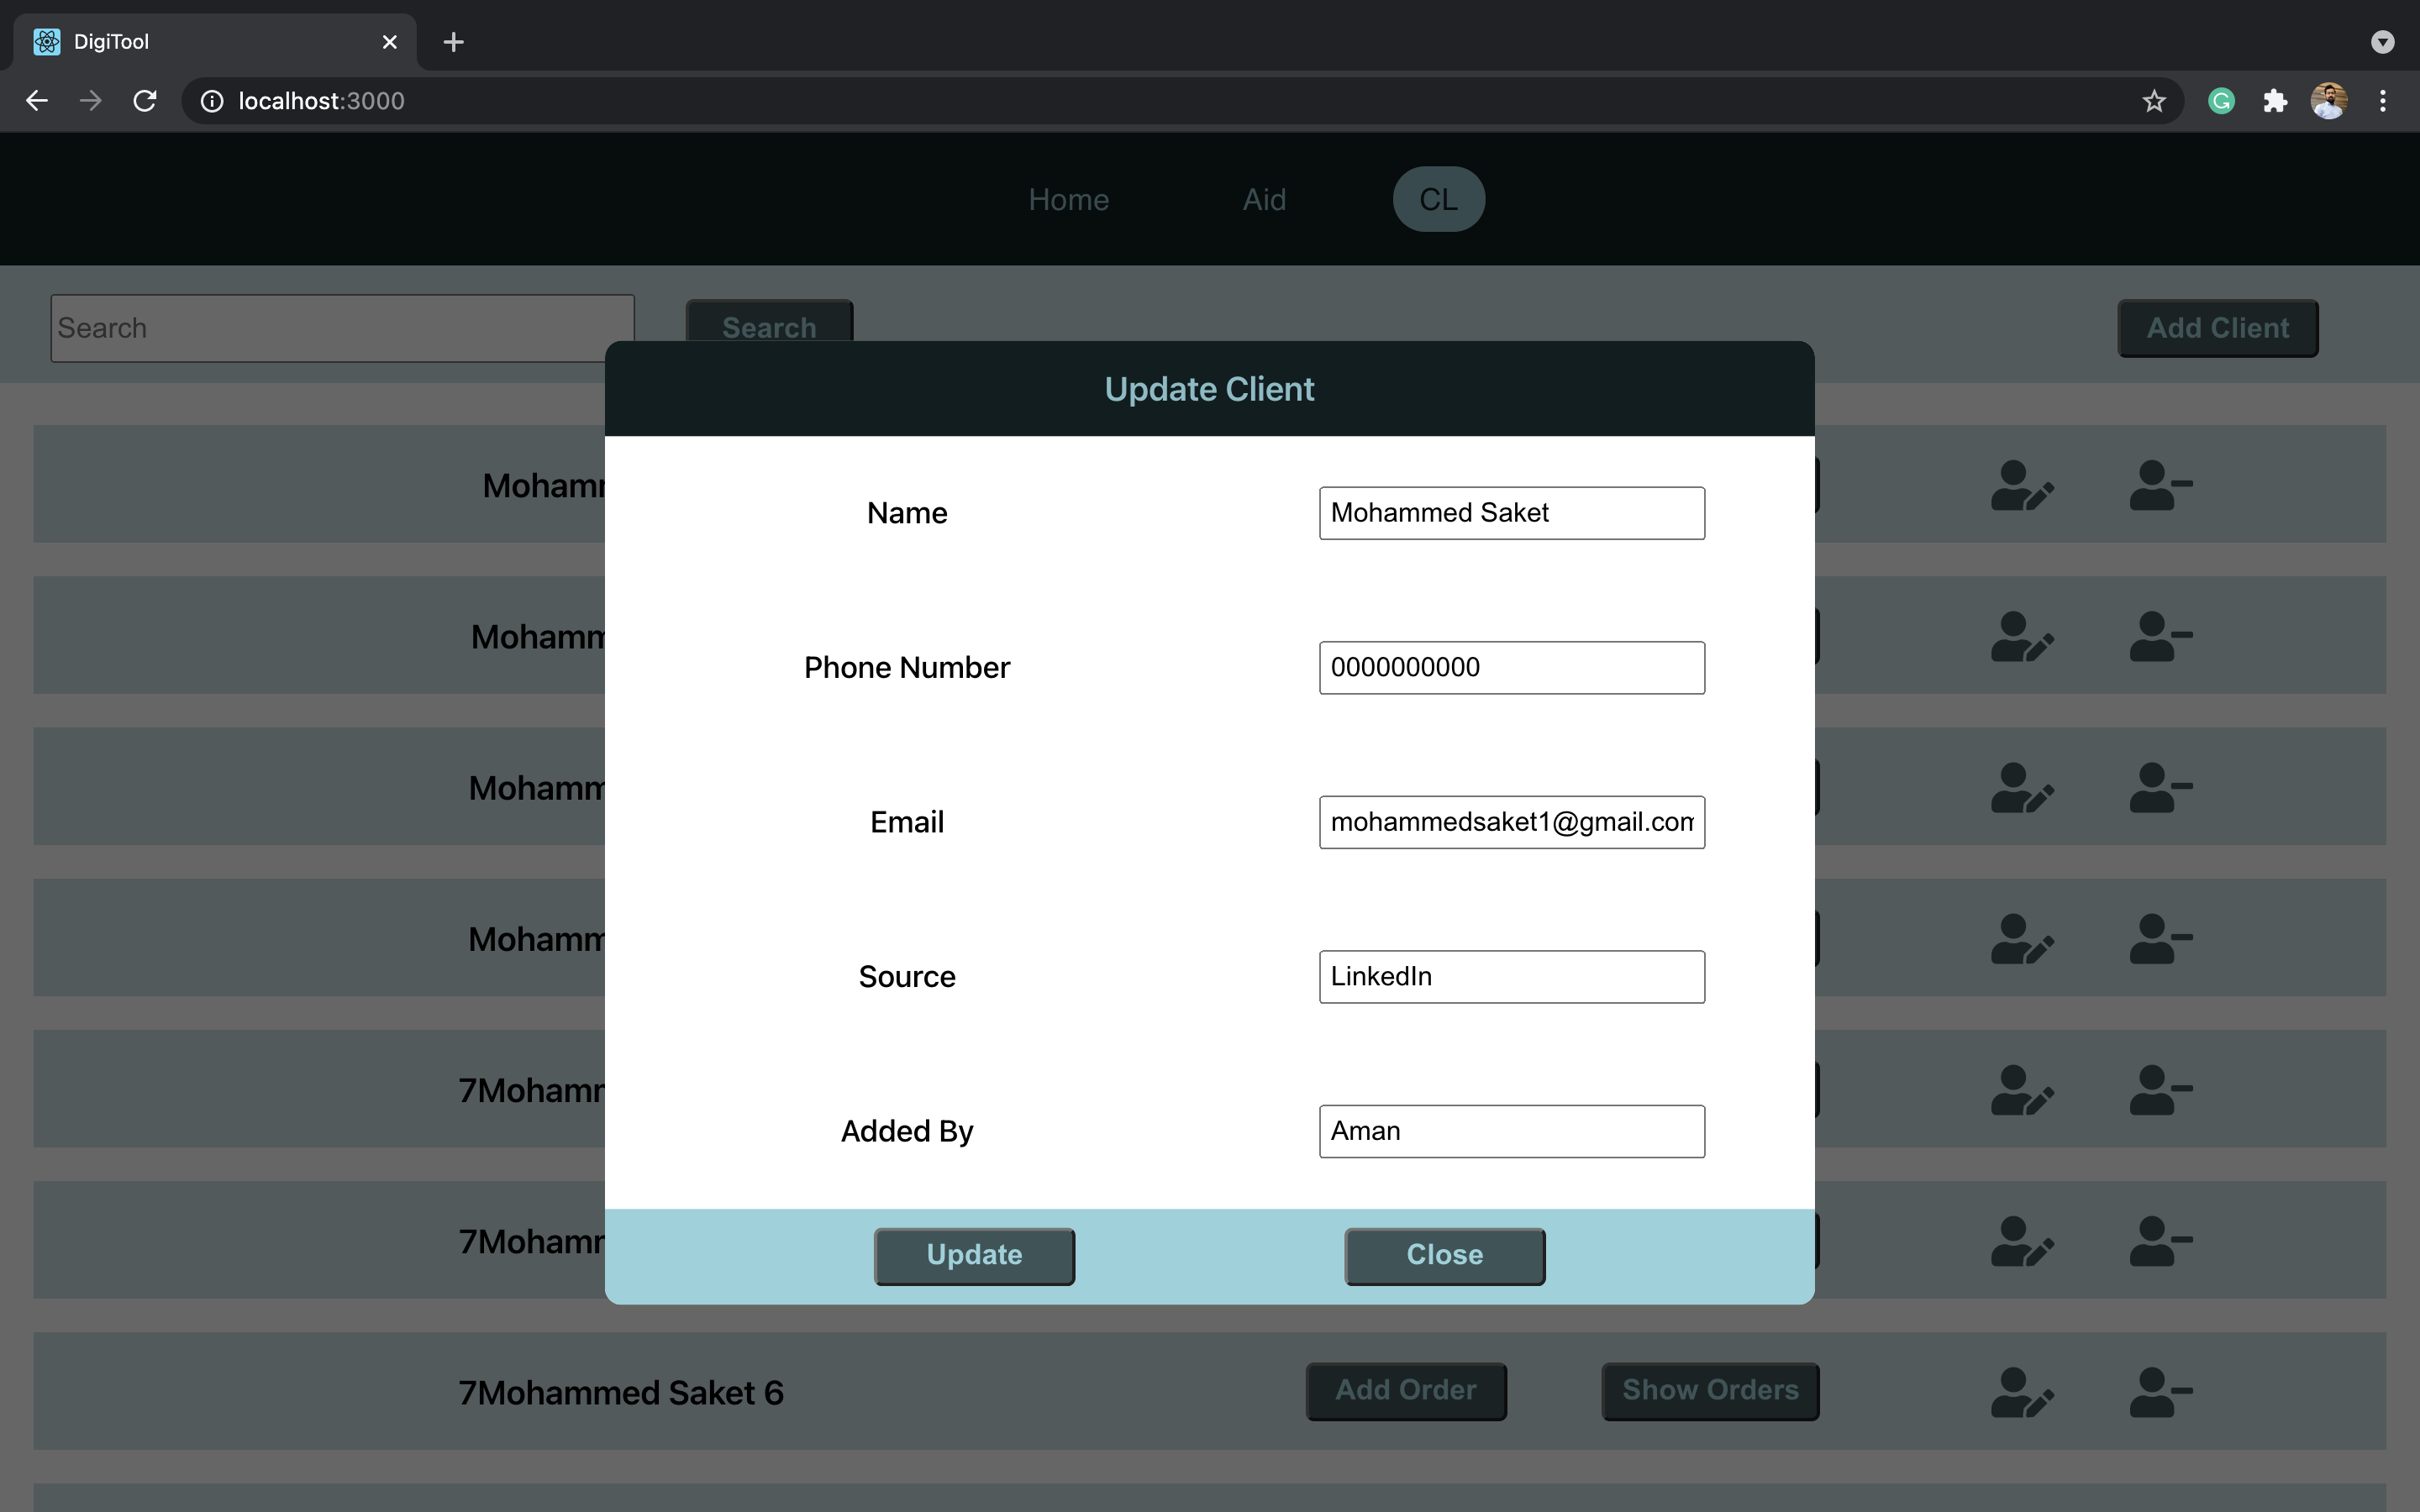Select the Aid navigation item

tap(1263, 199)
